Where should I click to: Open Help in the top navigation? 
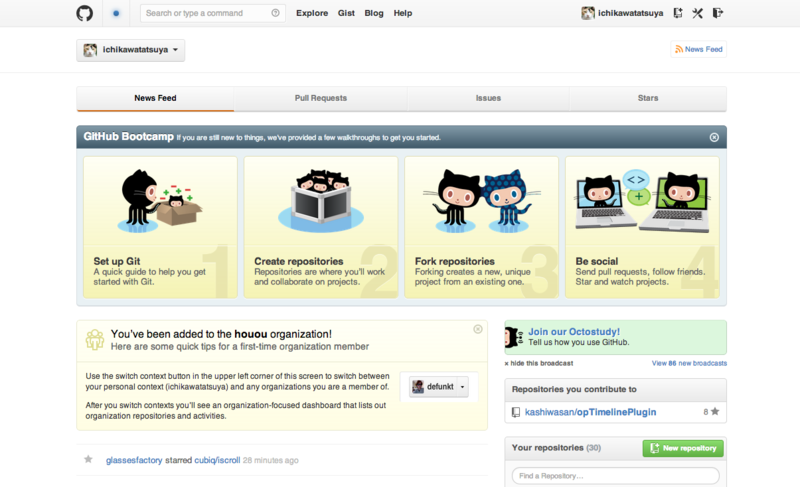pos(403,13)
